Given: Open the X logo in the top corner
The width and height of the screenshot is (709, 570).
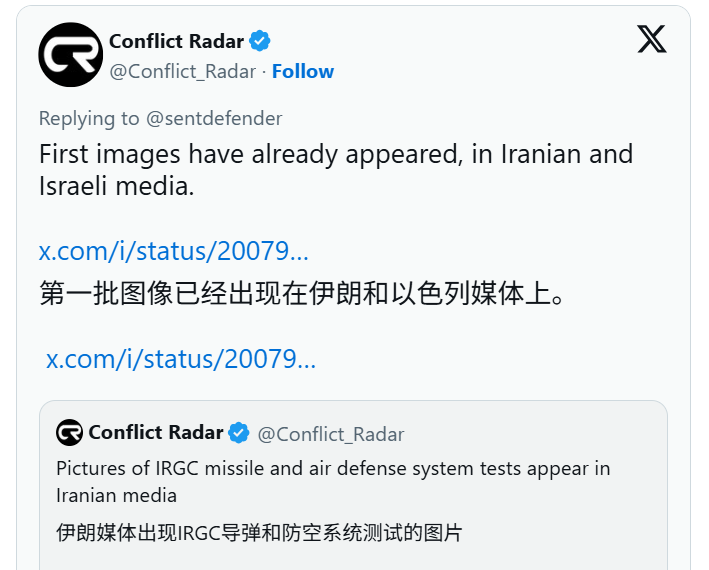Looking at the screenshot, I should point(652,40).
